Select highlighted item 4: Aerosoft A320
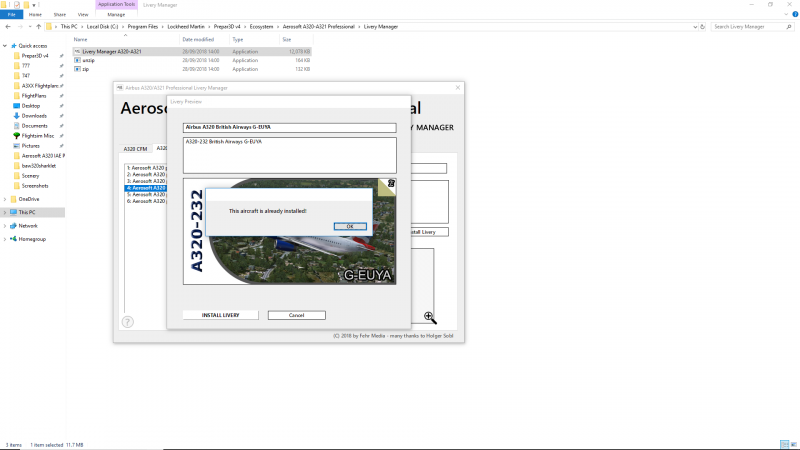This screenshot has width=800, height=450. pos(145,188)
